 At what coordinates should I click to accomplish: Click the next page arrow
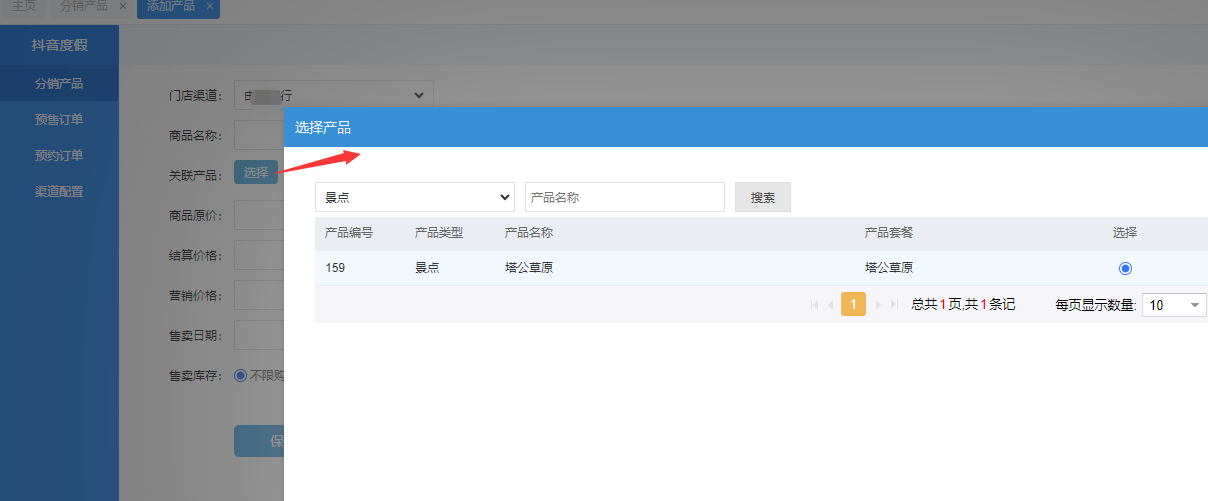878,305
